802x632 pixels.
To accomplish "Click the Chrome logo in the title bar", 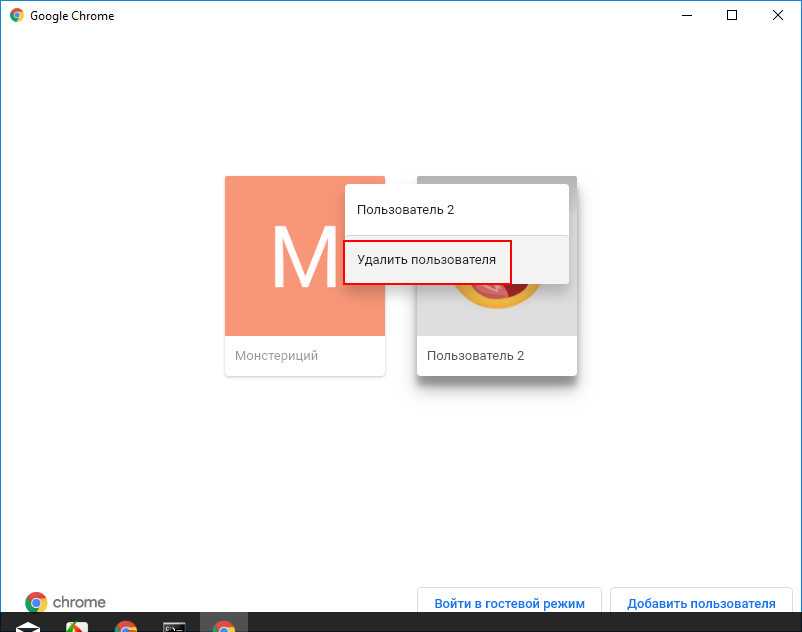I will tap(17, 16).
